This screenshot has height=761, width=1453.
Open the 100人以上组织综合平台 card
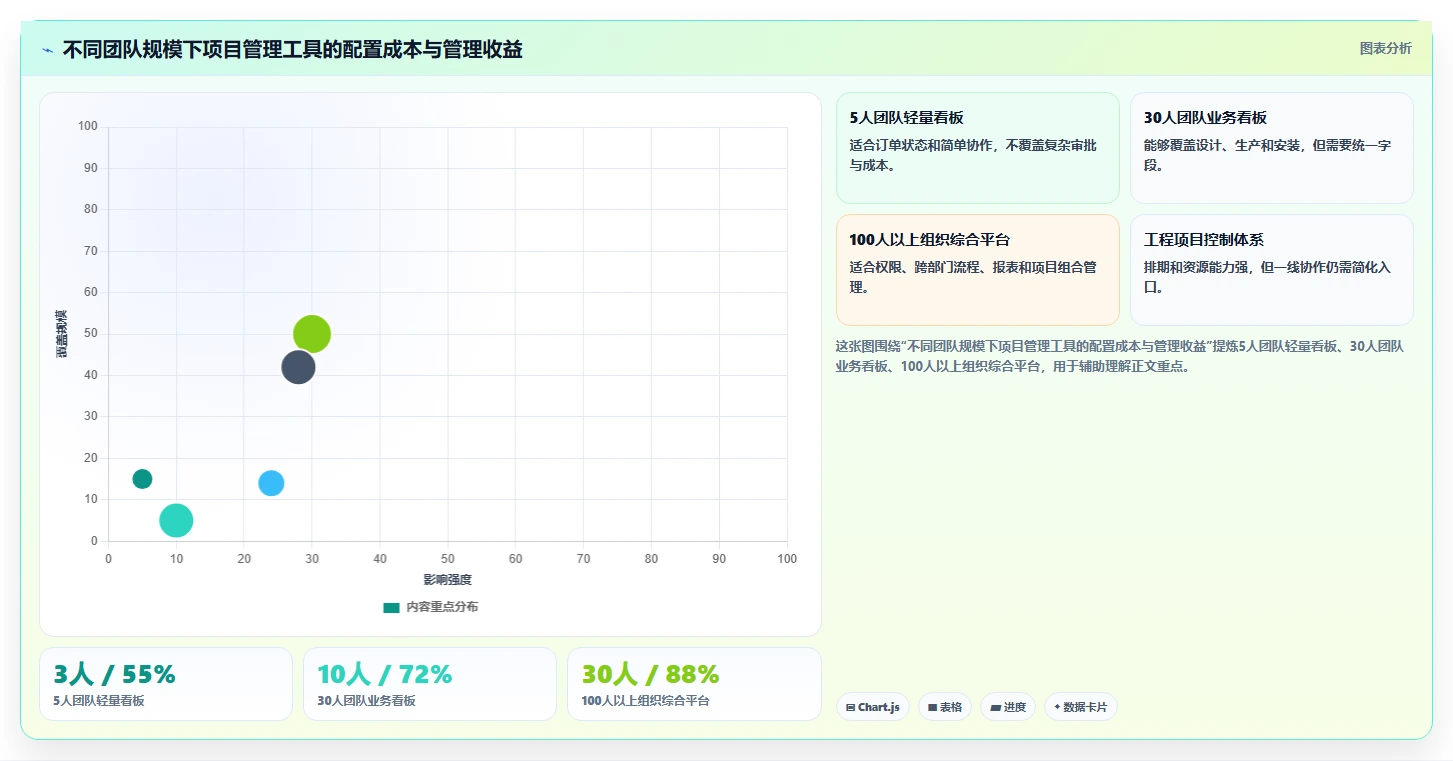tap(977, 270)
